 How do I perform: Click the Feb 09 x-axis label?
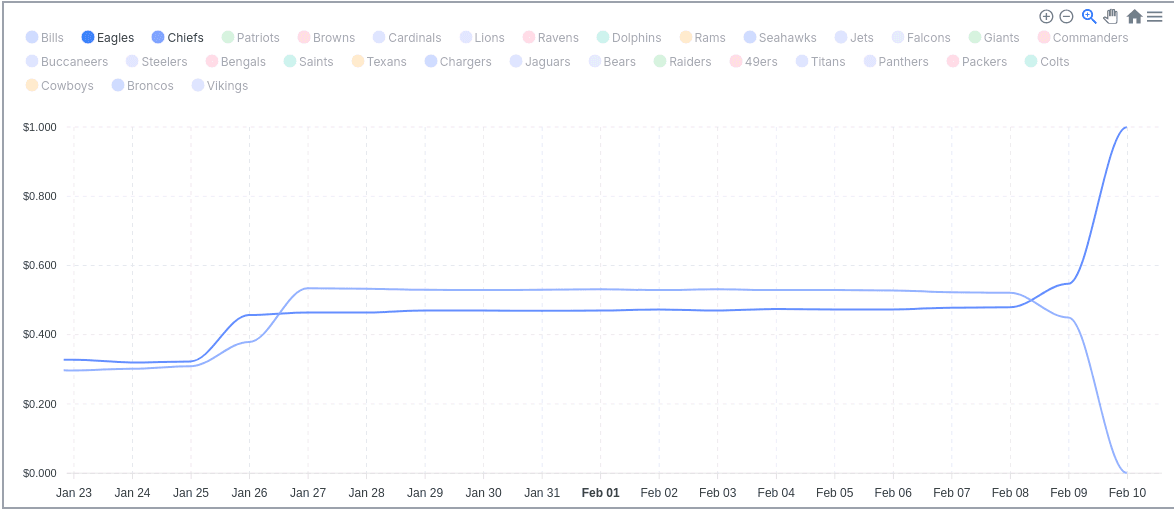[1068, 493]
